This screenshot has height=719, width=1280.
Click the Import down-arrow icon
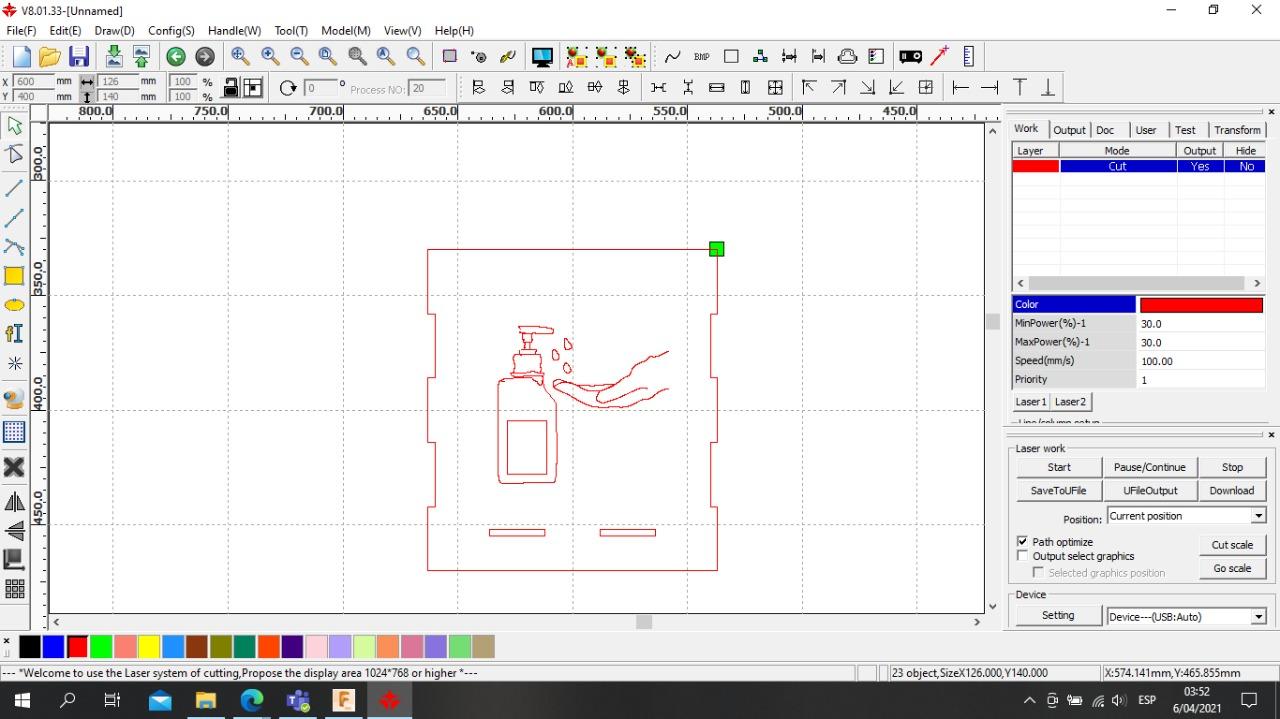(114, 57)
